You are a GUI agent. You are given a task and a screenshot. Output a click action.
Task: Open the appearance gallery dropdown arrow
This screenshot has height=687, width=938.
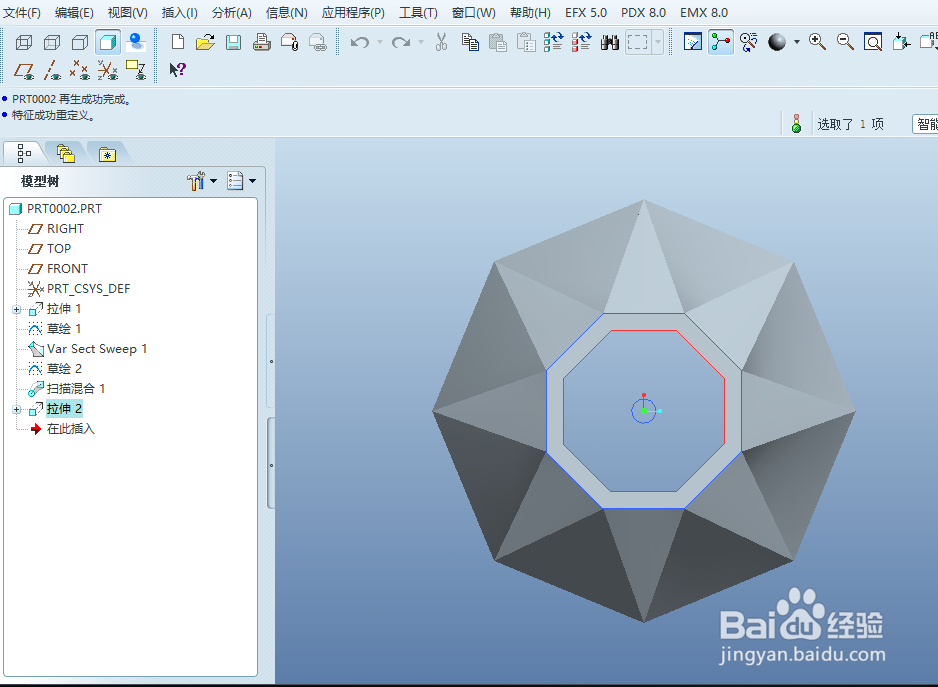pyautogui.click(x=797, y=42)
